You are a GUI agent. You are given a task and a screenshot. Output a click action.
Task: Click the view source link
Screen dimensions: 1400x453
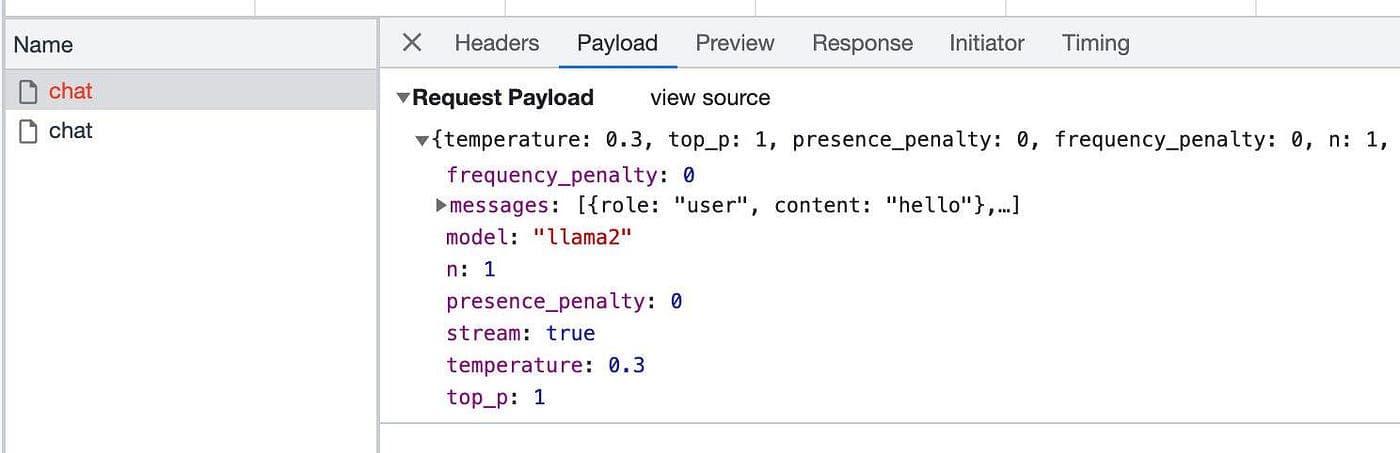710,98
